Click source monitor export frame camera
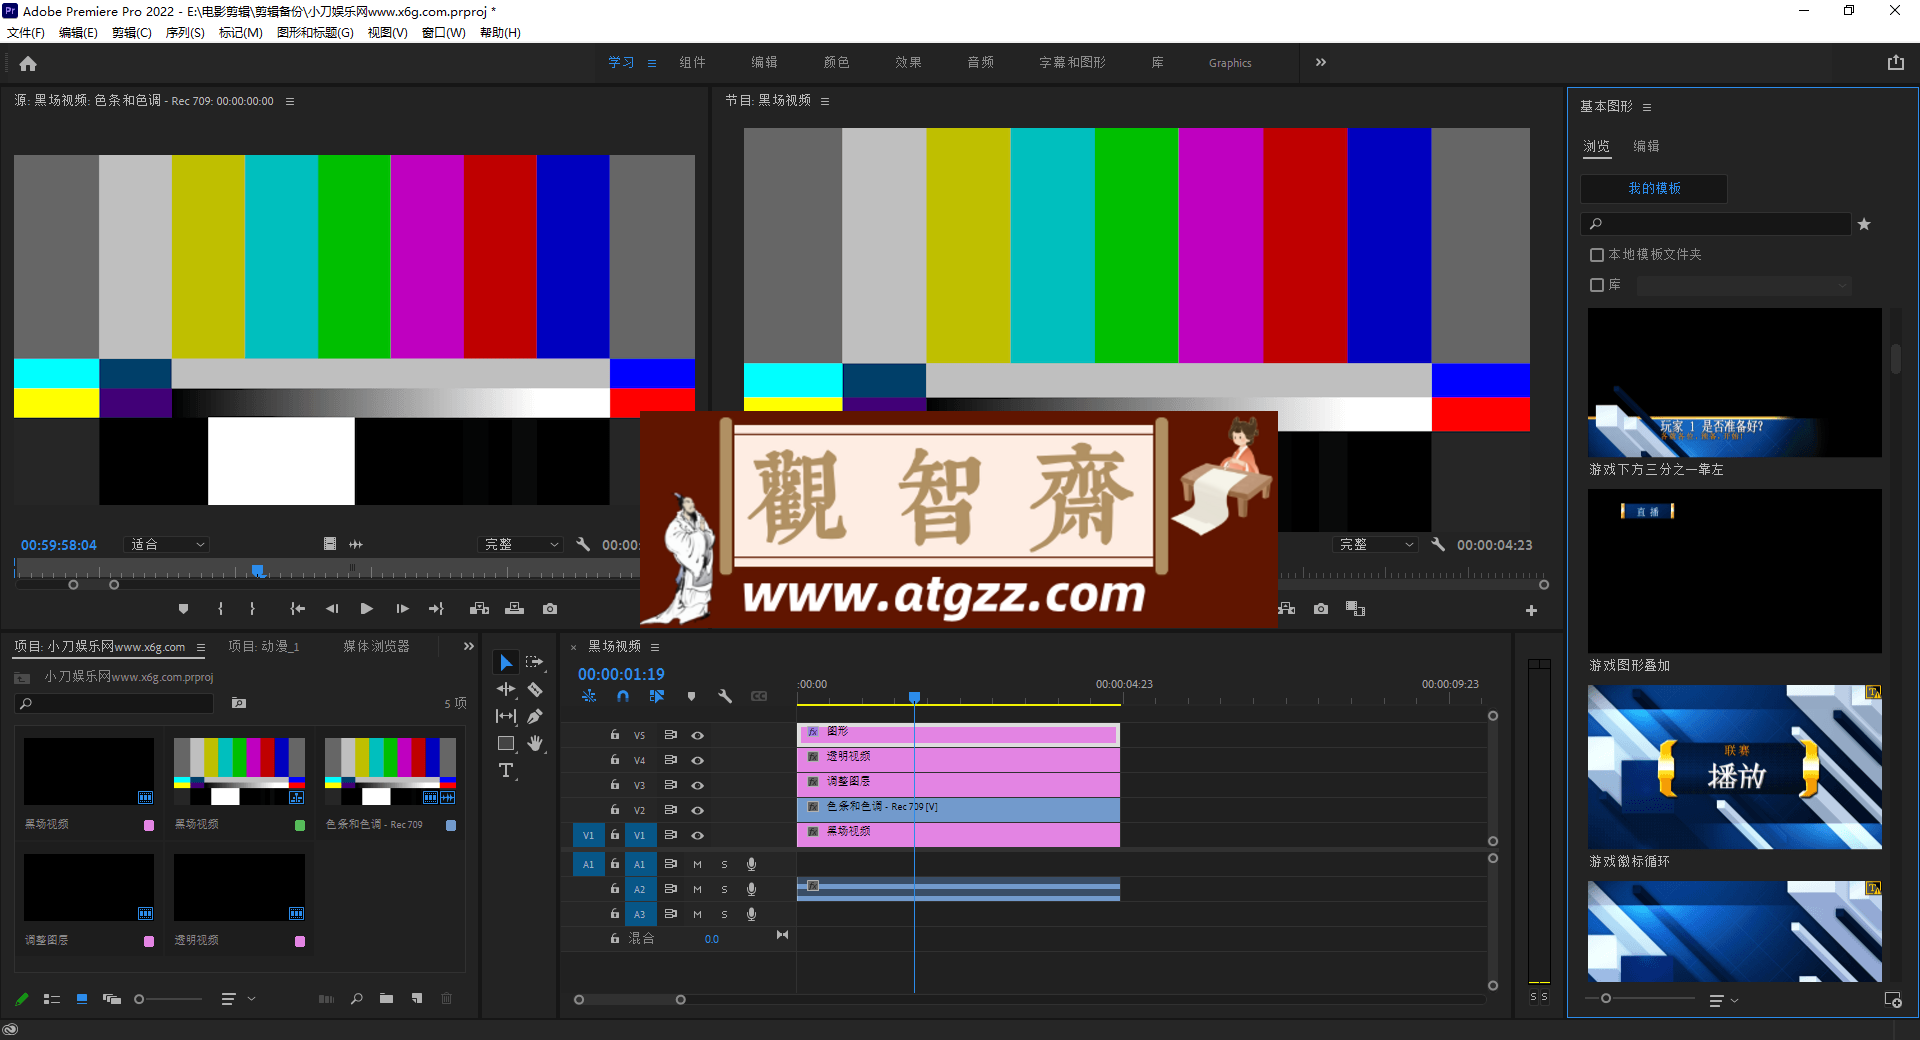Image resolution: width=1920 pixels, height=1040 pixels. coord(550,608)
